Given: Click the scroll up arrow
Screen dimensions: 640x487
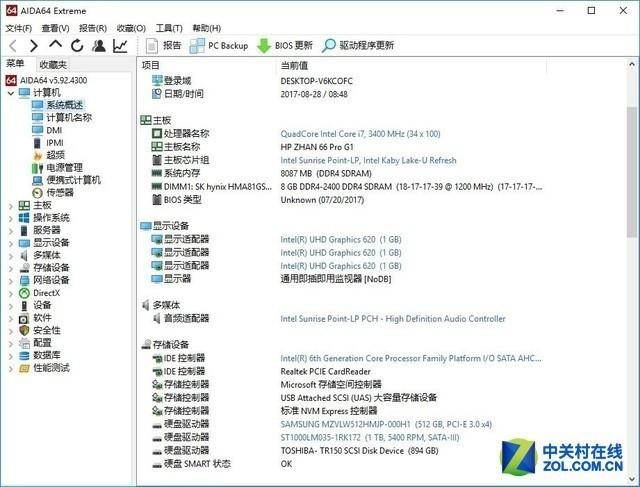Looking at the screenshot, I should 632,64.
